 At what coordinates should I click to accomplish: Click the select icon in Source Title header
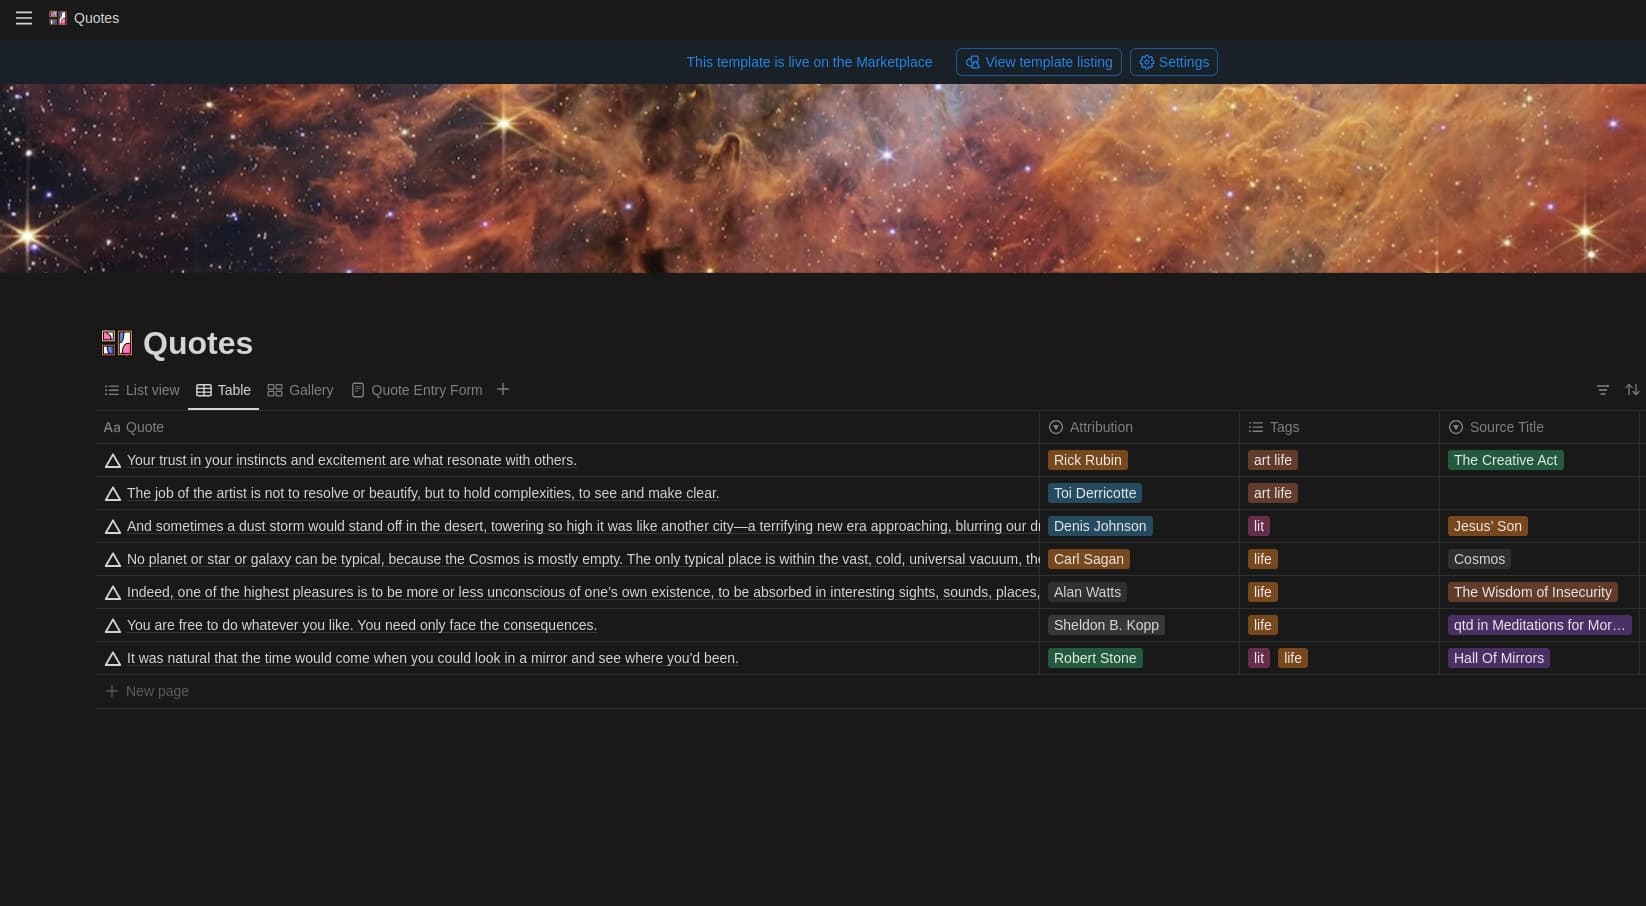[1456, 427]
